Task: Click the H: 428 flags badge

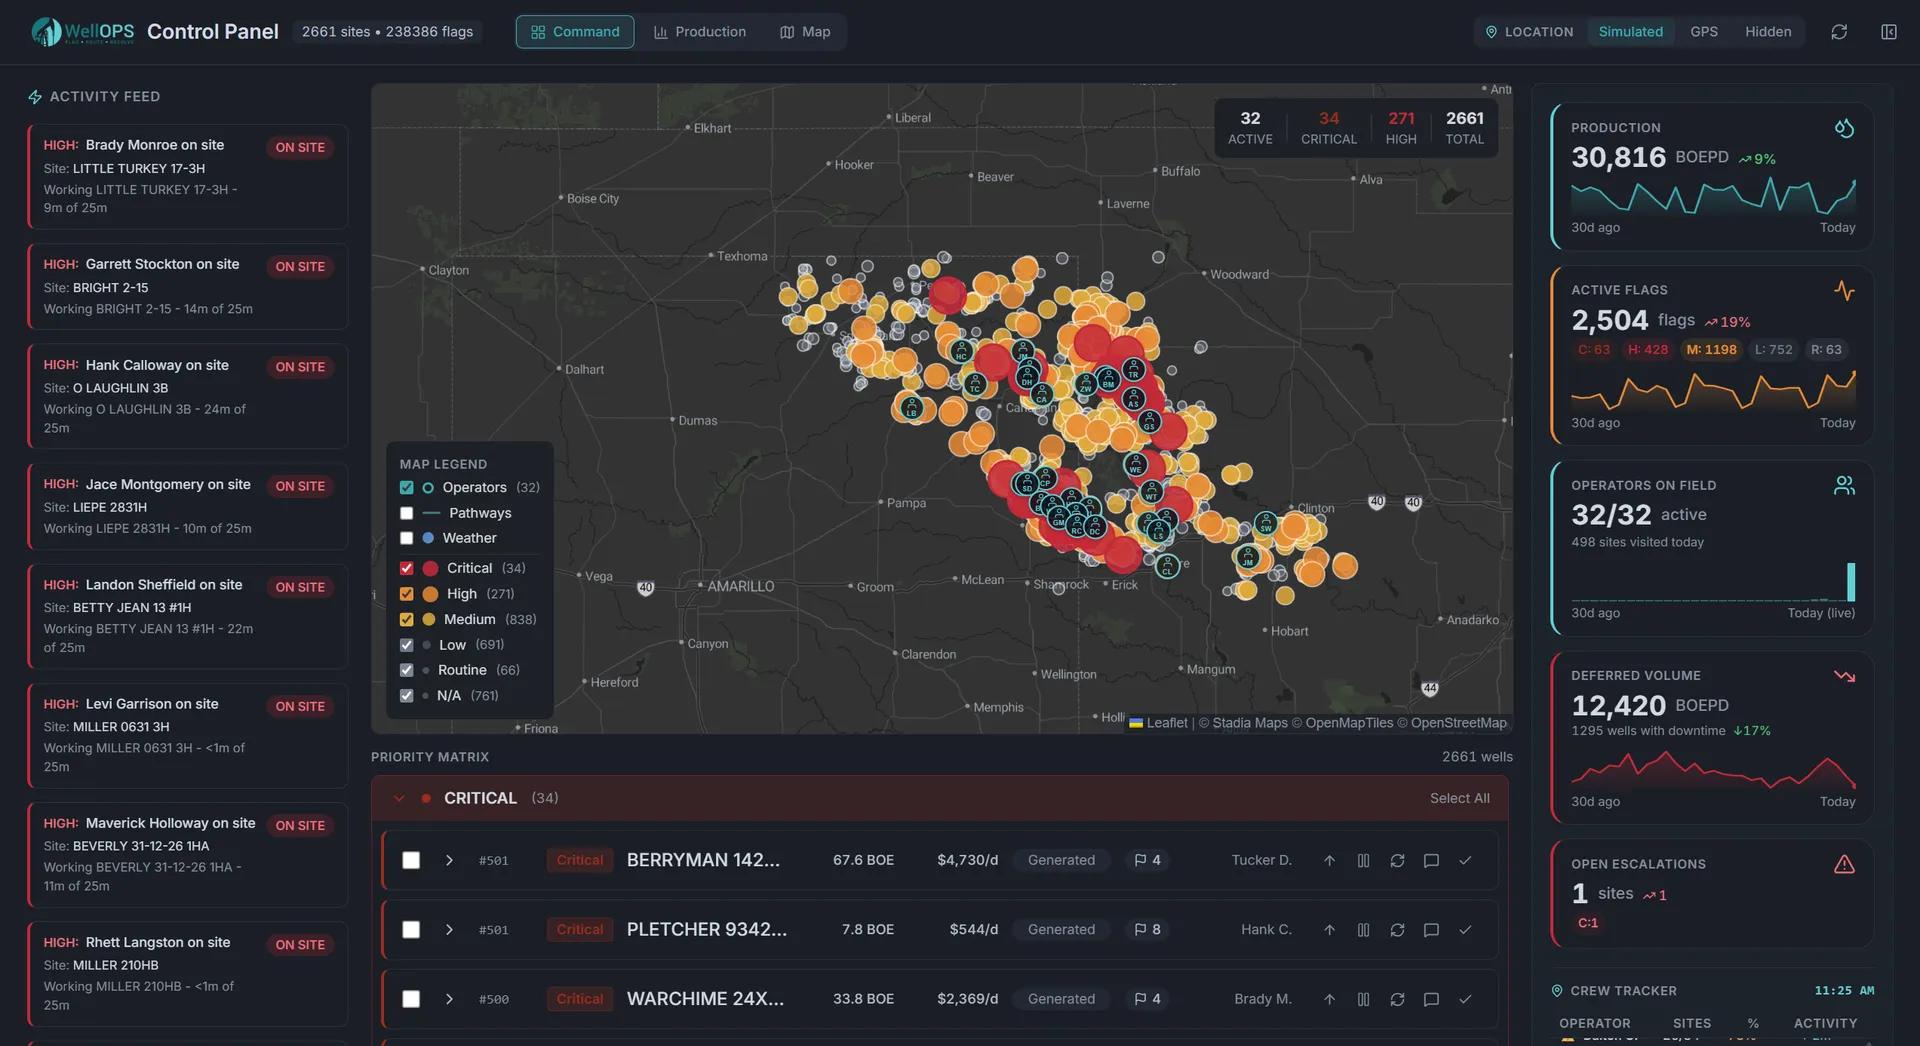Action: [x=1648, y=350]
